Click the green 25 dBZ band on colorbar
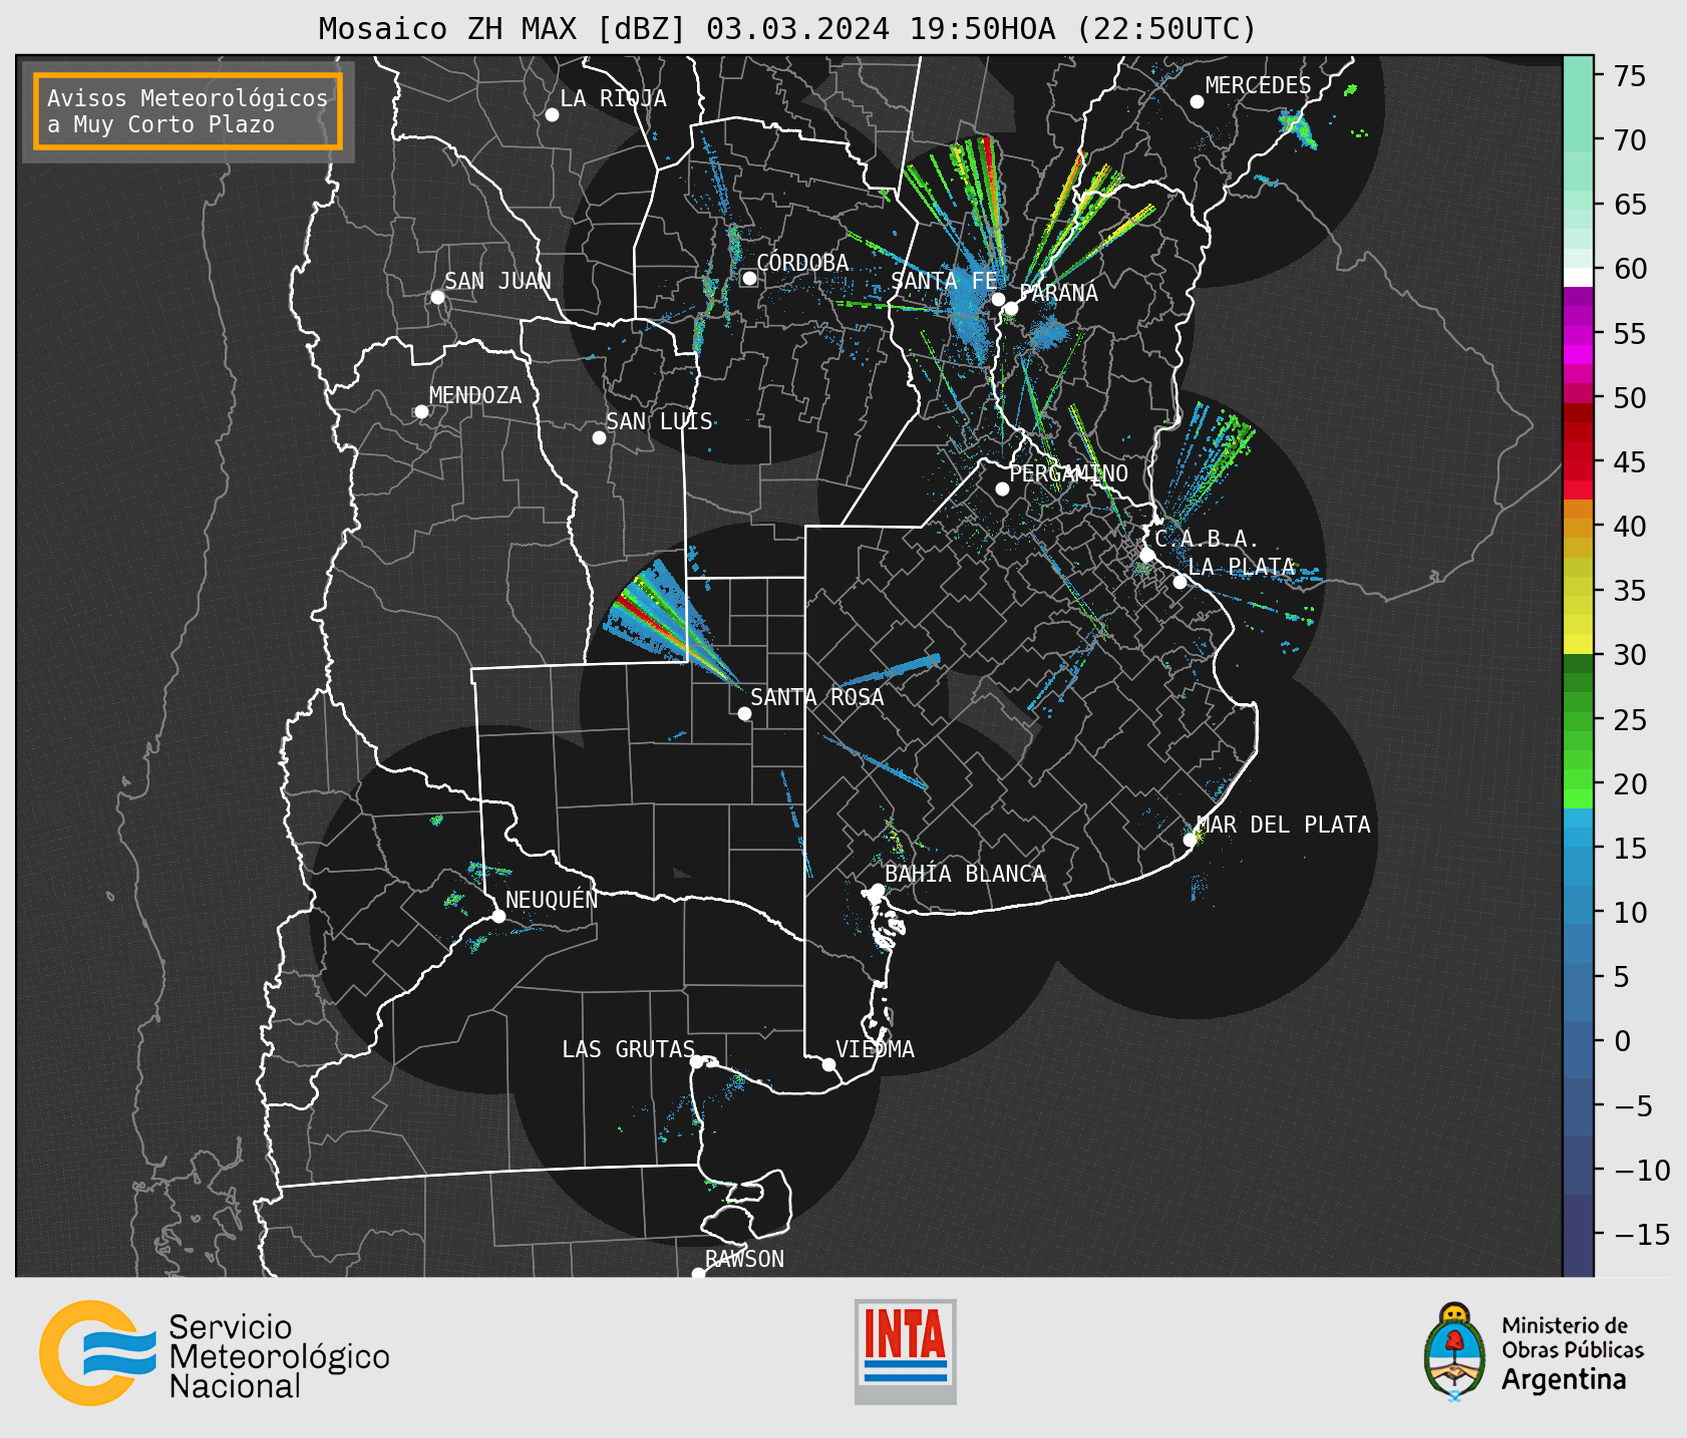1687x1438 pixels. 1578,719
